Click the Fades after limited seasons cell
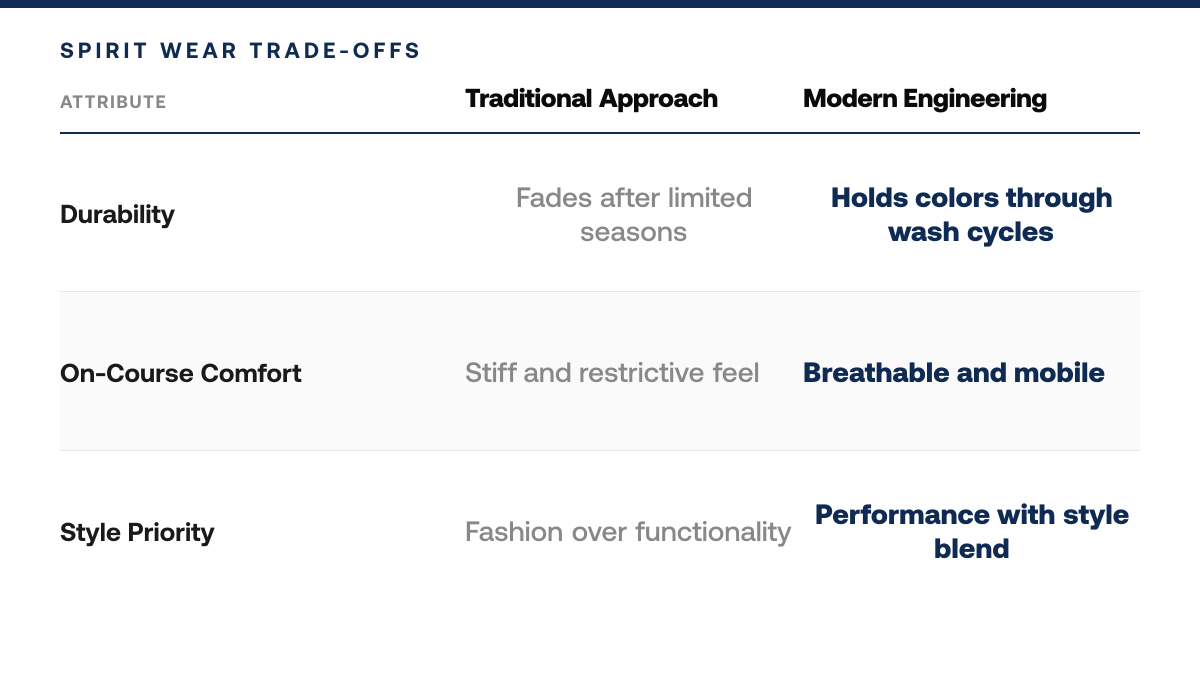Viewport: 1200px width, 675px height. tap(634, 215)
